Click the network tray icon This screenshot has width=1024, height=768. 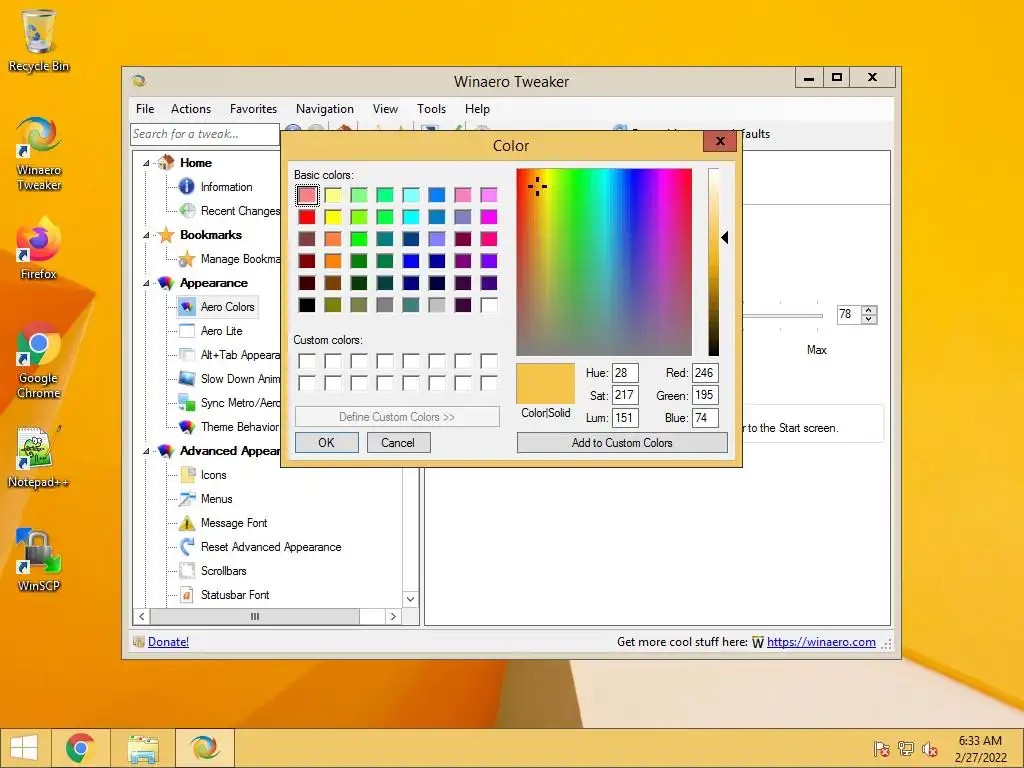coord(905,749)
